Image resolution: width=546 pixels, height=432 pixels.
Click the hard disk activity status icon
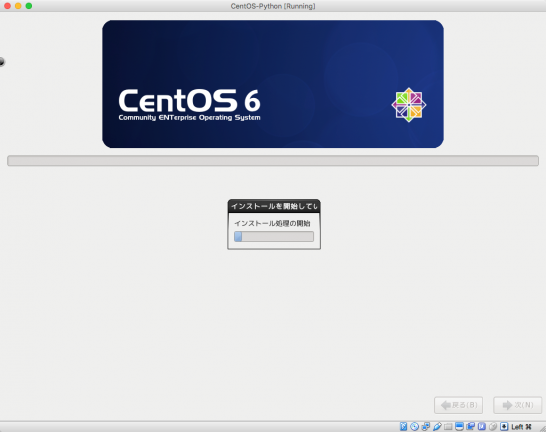click(x=403, y=426)
